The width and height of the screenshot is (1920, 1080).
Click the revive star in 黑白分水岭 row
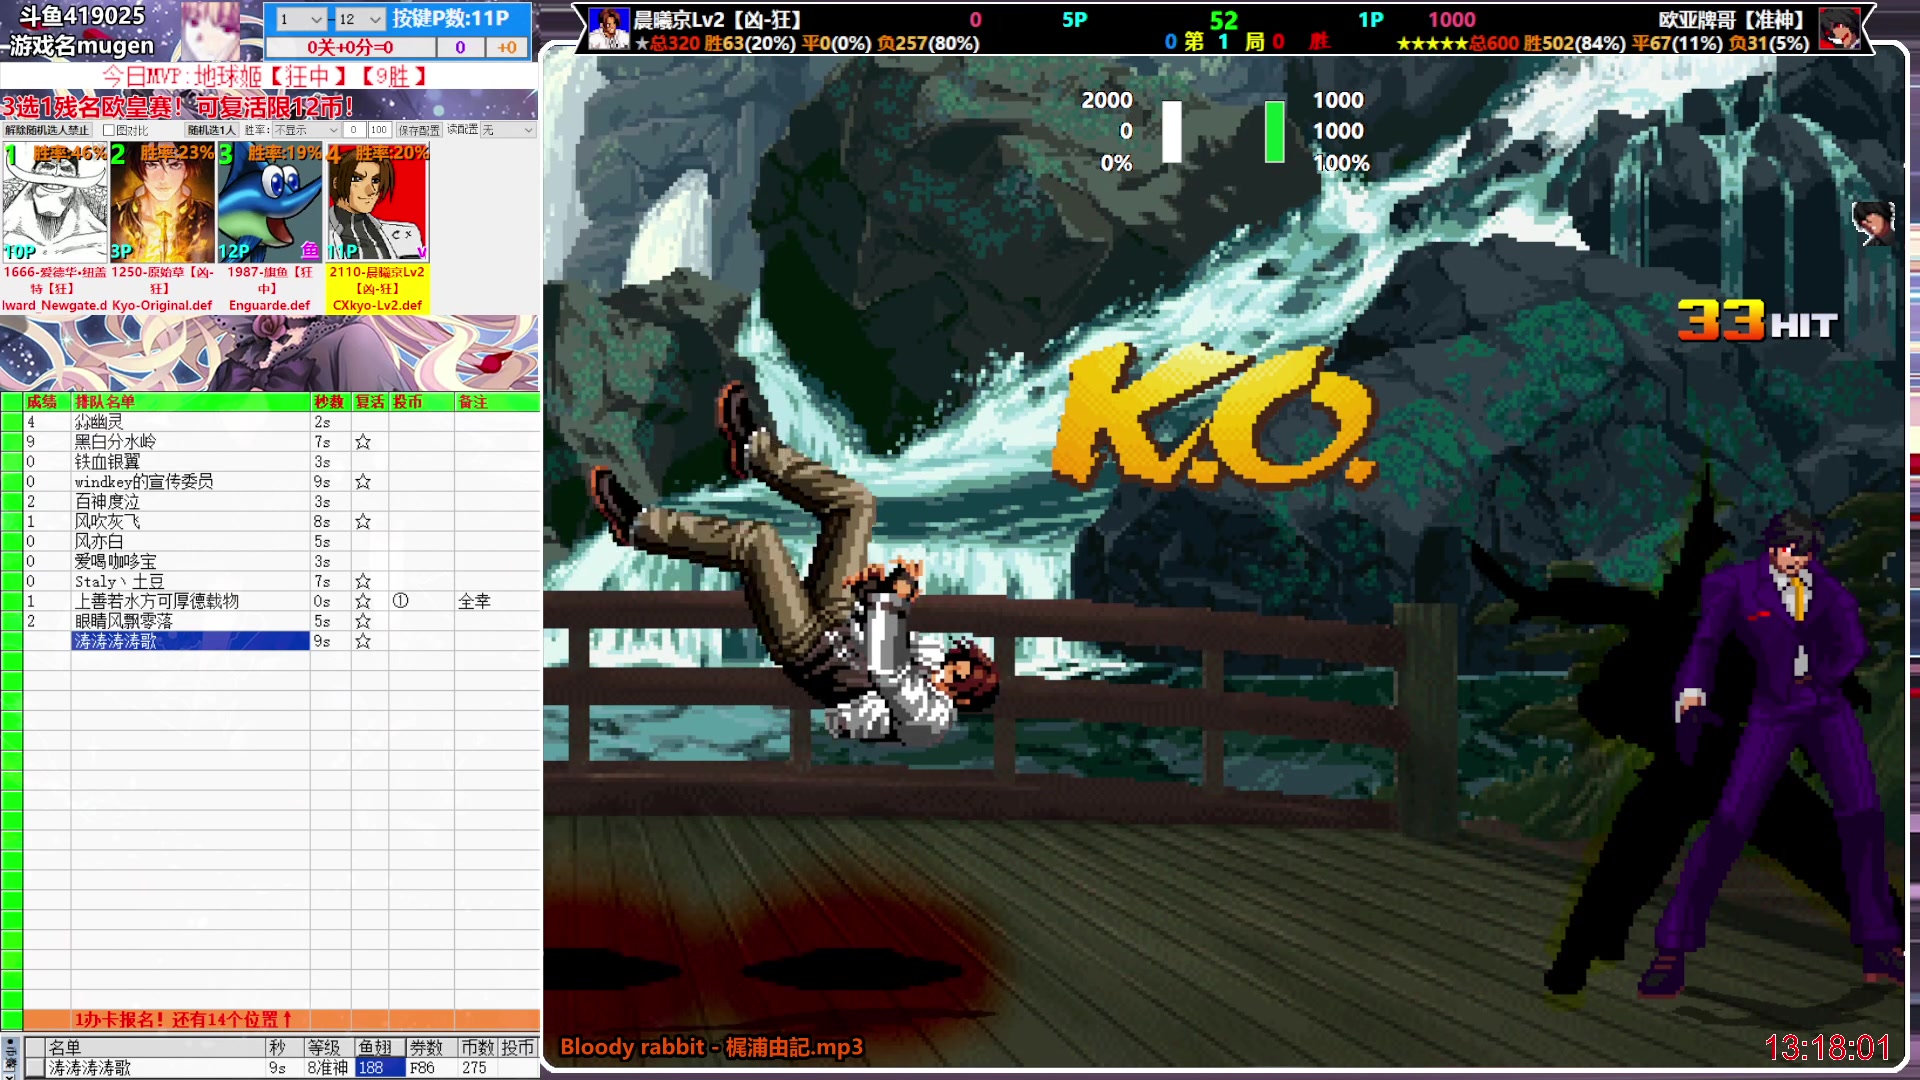(363, 442)
